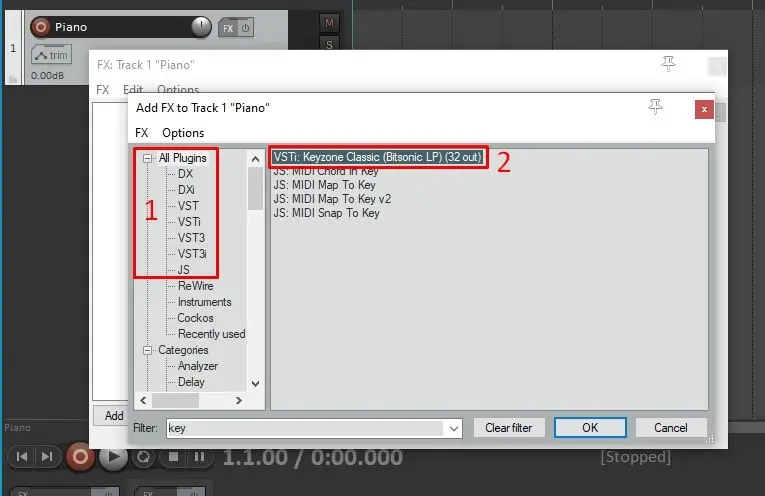This screenshot has width=765, height=496.
Task: Click the Piano track name field
Action: (x=121, y=27)
